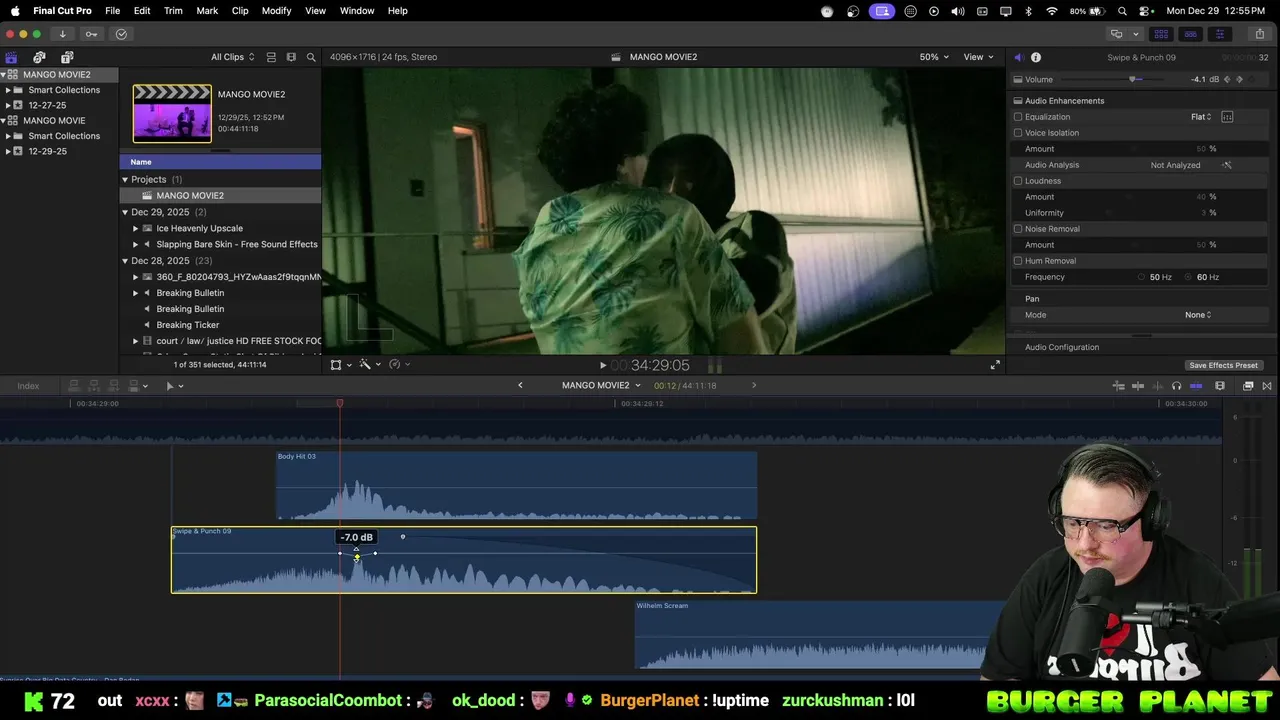1280x720 pixels.
Task: Open the Photos and Audio sidebar
Action: pyautogui.click(x=39, y=57)
